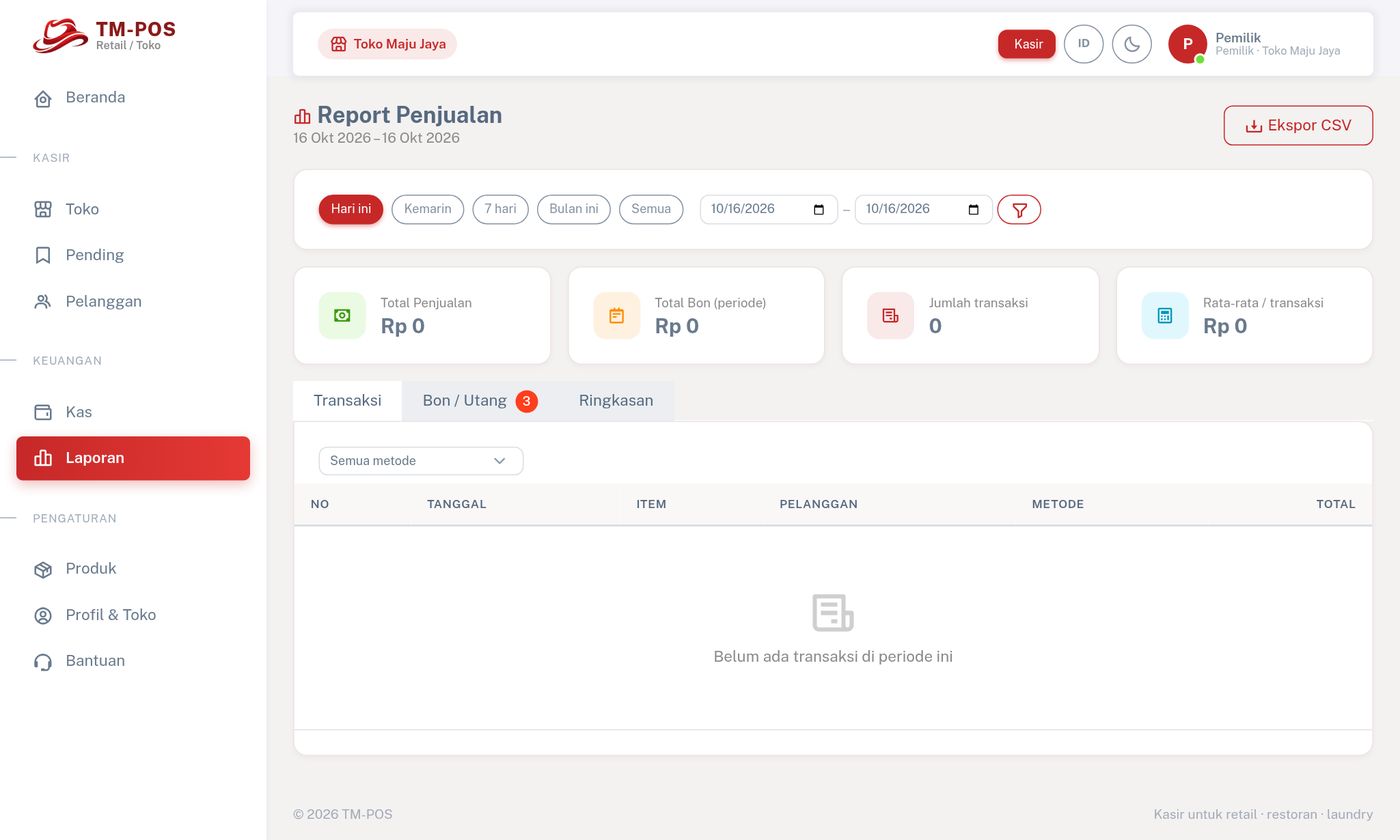
Task: Open Bantuan in the sidebar
Action: [x=133, y=661]
